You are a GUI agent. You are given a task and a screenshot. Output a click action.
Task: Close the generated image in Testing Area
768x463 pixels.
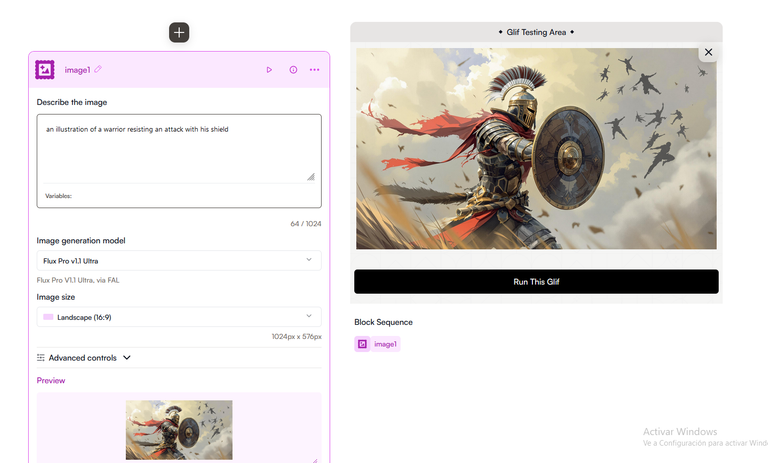(708, 52)
